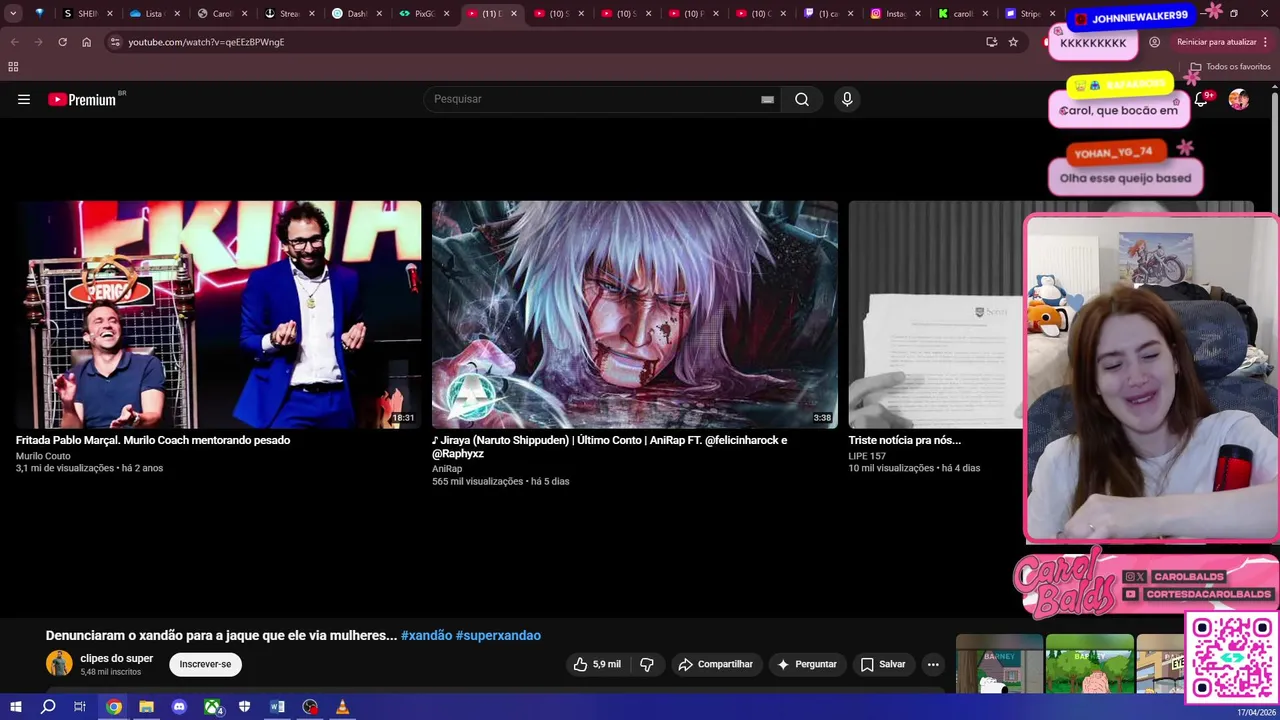Switch to the Stream tab
The height and width of the screenshot is (720, 1280).
coord(288,14)
